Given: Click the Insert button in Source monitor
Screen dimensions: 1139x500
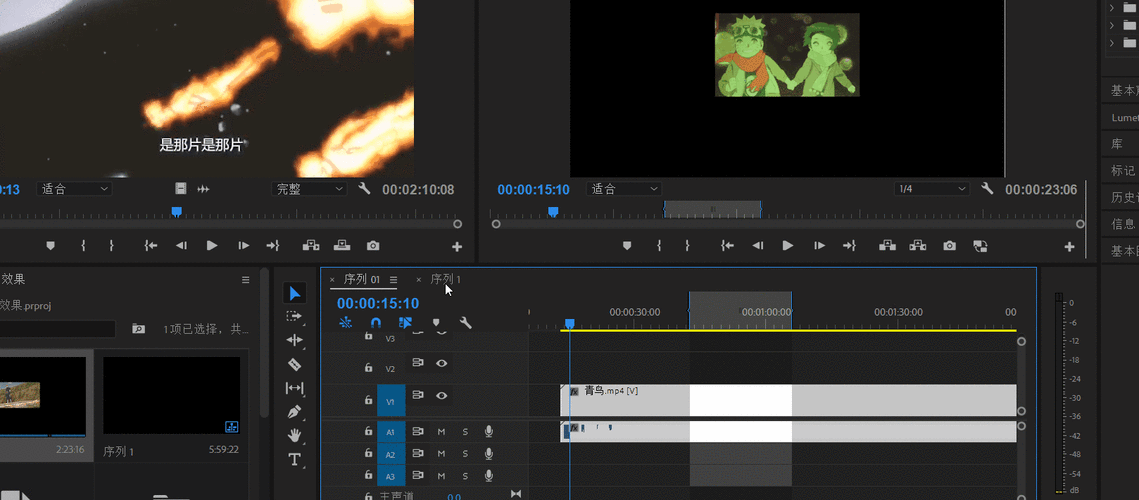Looking at the screenshot, I should [311, 246].
